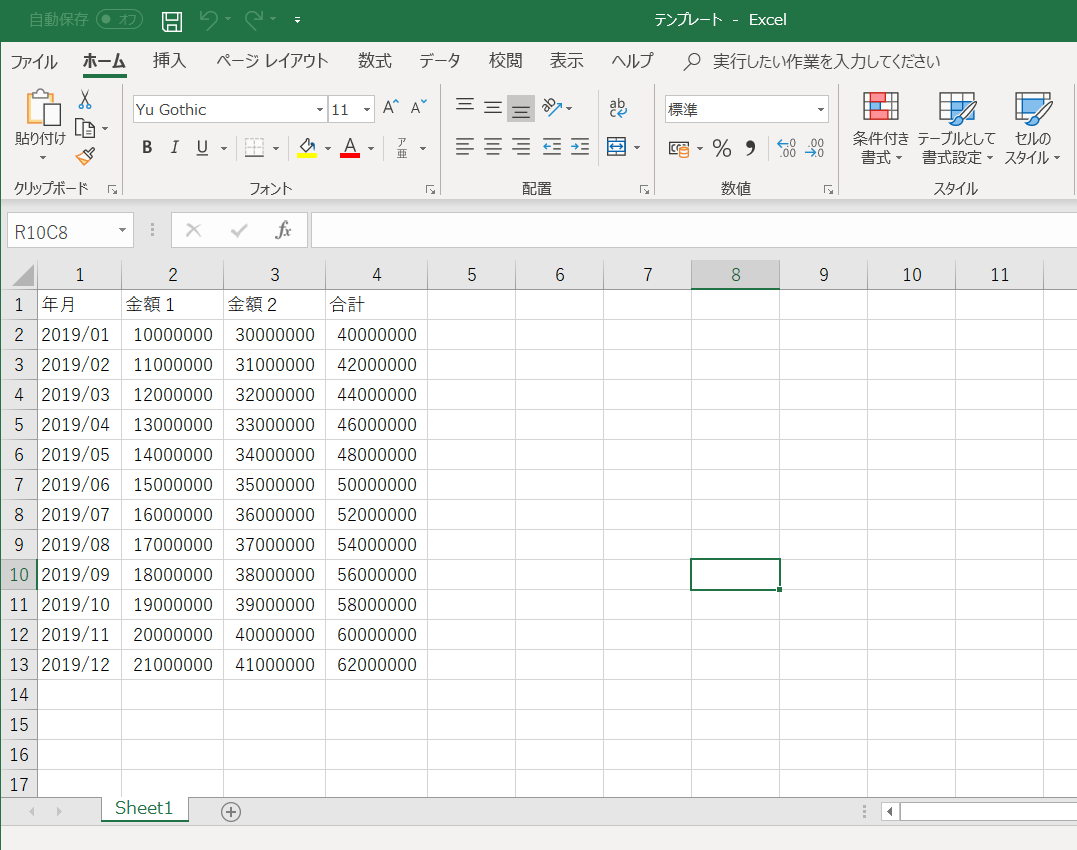Apply yellow fill color swatch
The width and height of the screenshot is (1077, 850).
point(307,148)
